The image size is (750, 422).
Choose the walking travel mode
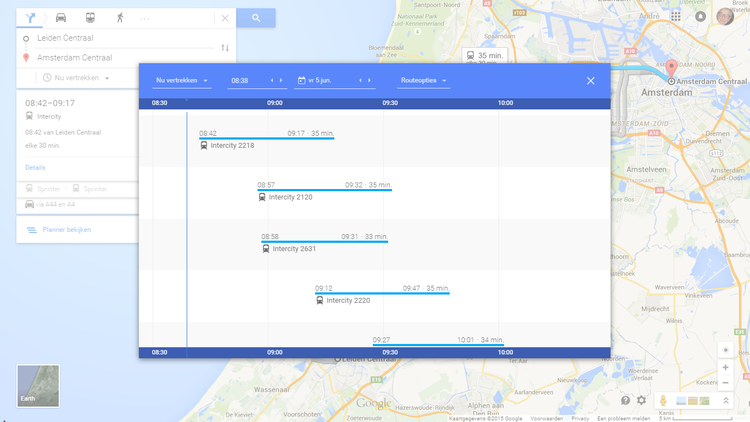120,18
